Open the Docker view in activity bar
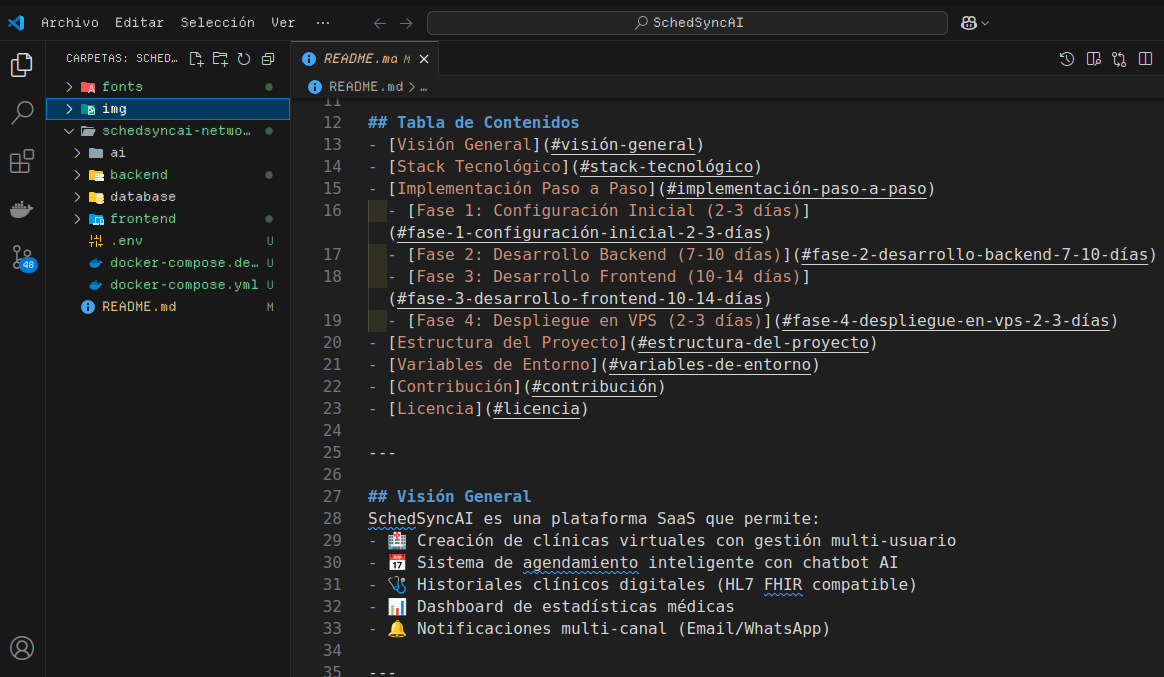The width and height of the screenshot is (1164, 677). click(x=22, y=209)
